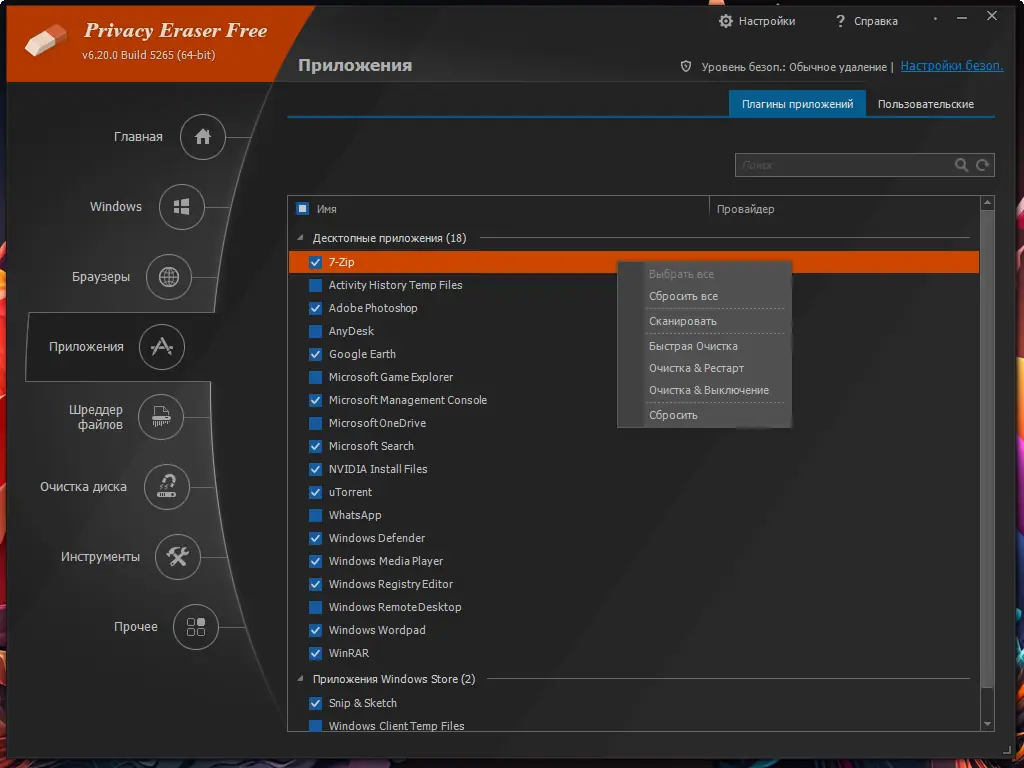Viewport: 1024px width, 768px height.
Task: Select the Windows Remote Desktop row
Action: coord(633,607)
